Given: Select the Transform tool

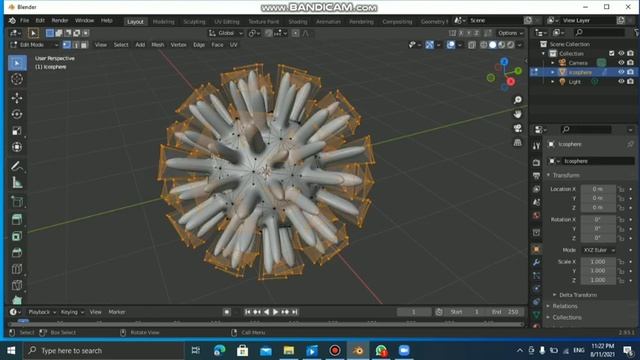Looking at the screenshot, I should point(17,147).
